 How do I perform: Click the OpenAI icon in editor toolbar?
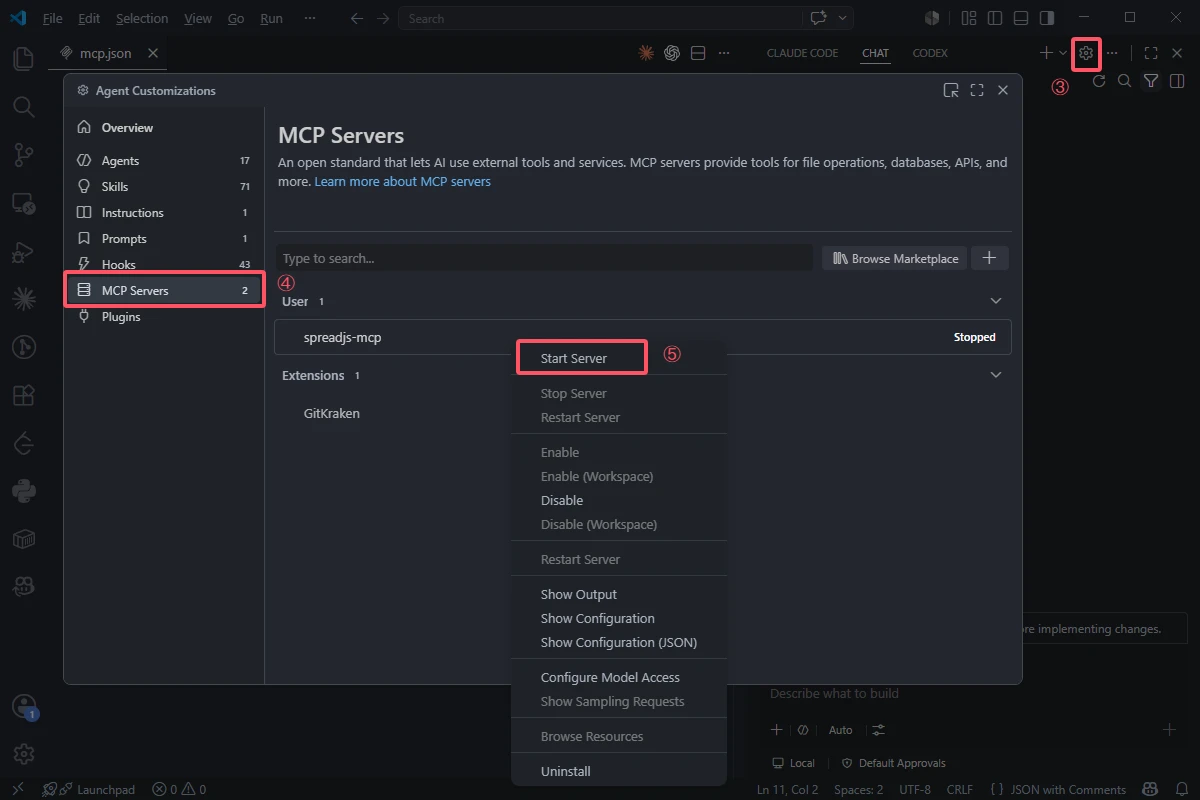point(673,53)
